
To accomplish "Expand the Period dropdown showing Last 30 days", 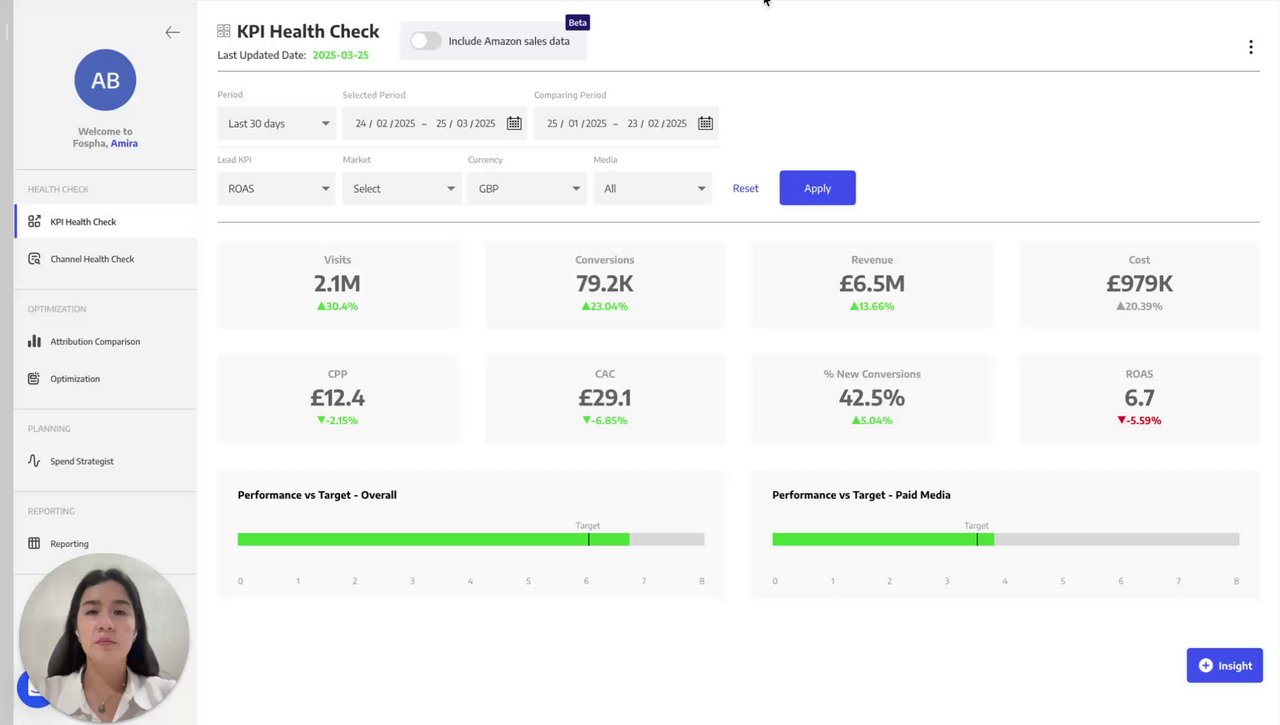I will point(277,123).
